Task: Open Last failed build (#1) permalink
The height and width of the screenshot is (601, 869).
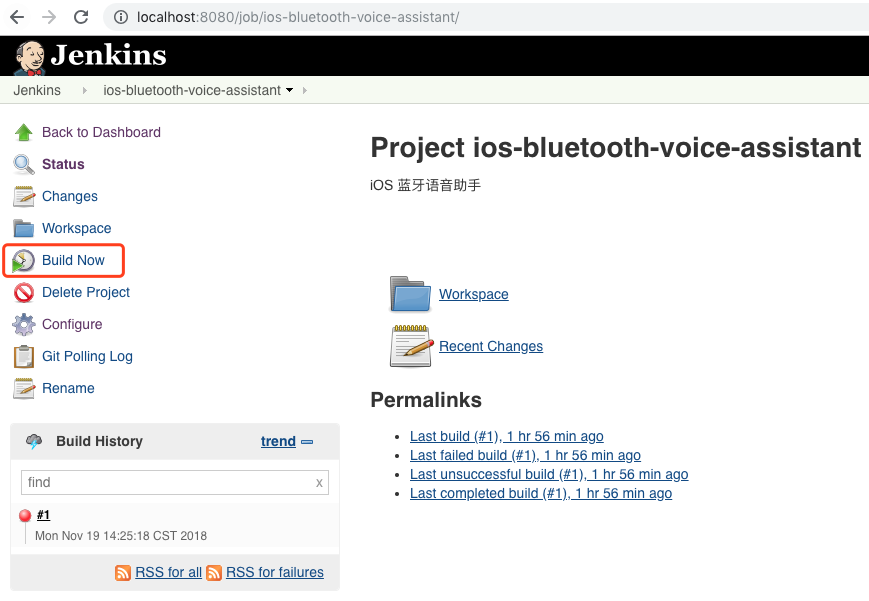Action: point(525,456)
